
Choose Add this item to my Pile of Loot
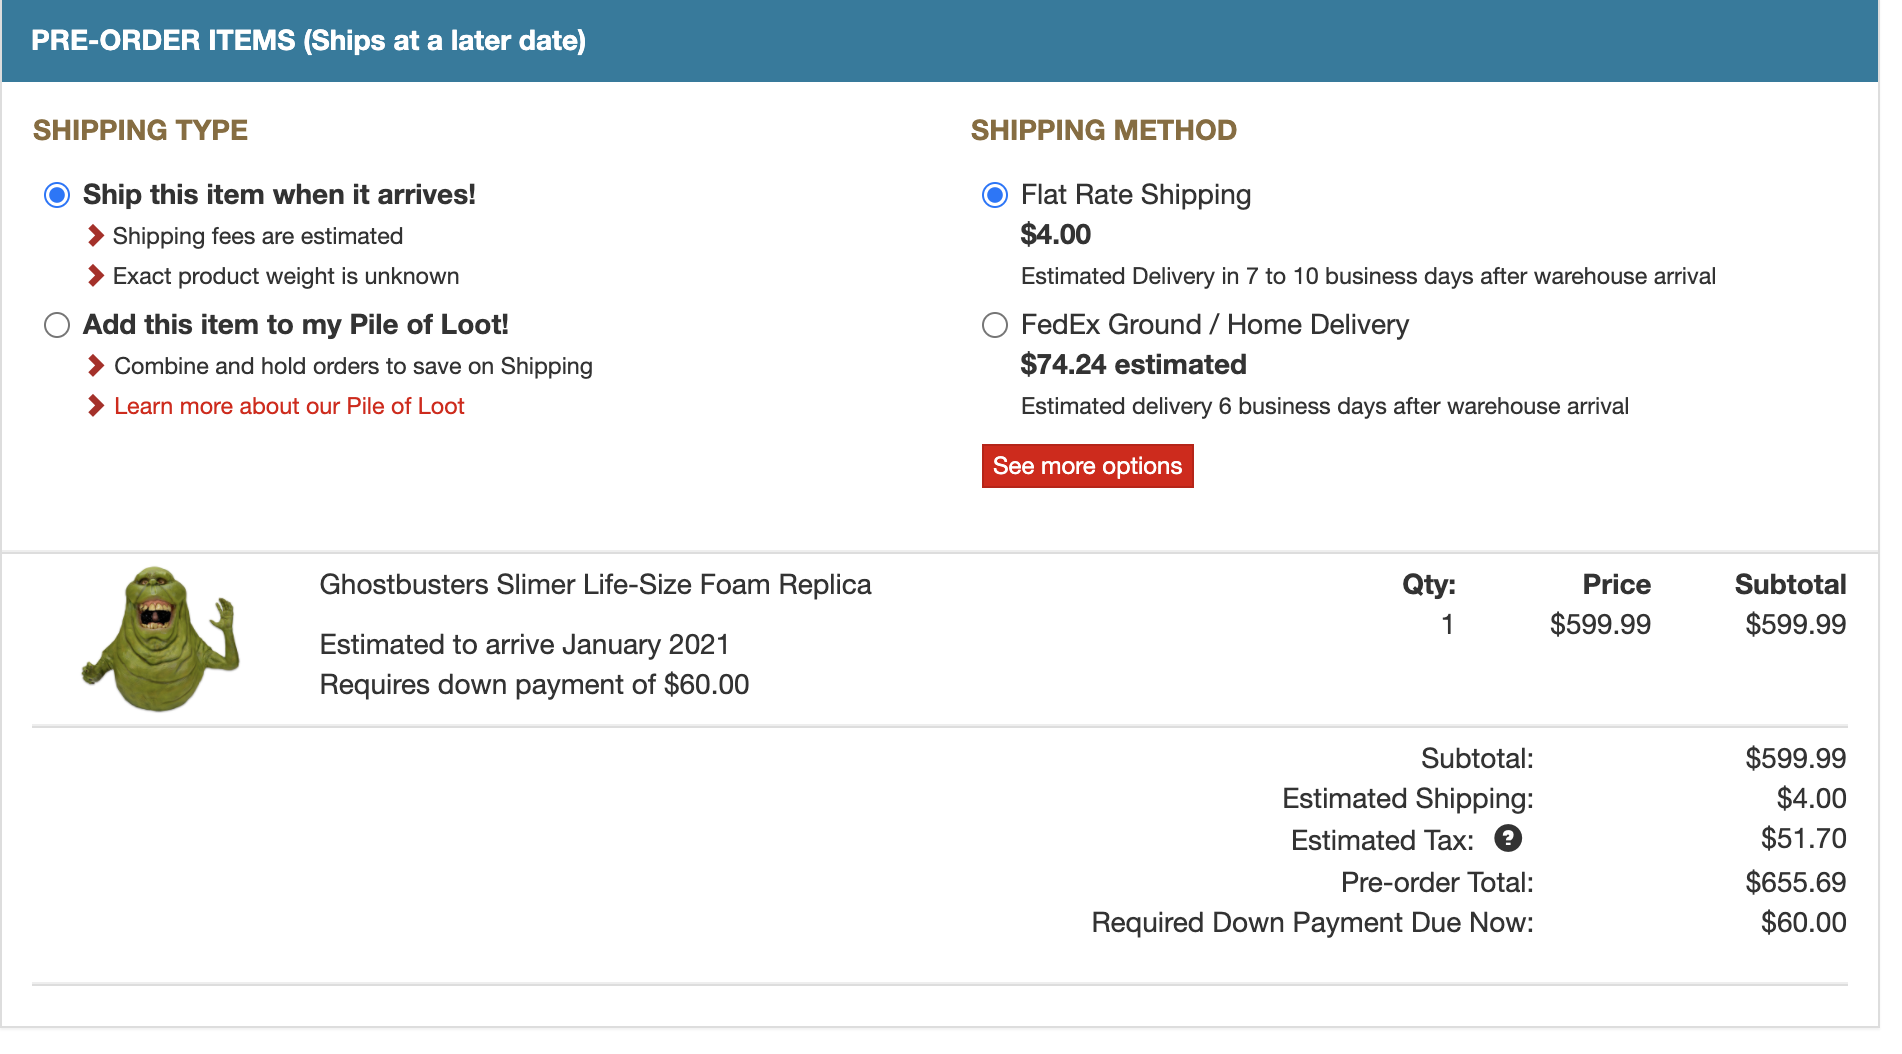(x=57, y=325)
